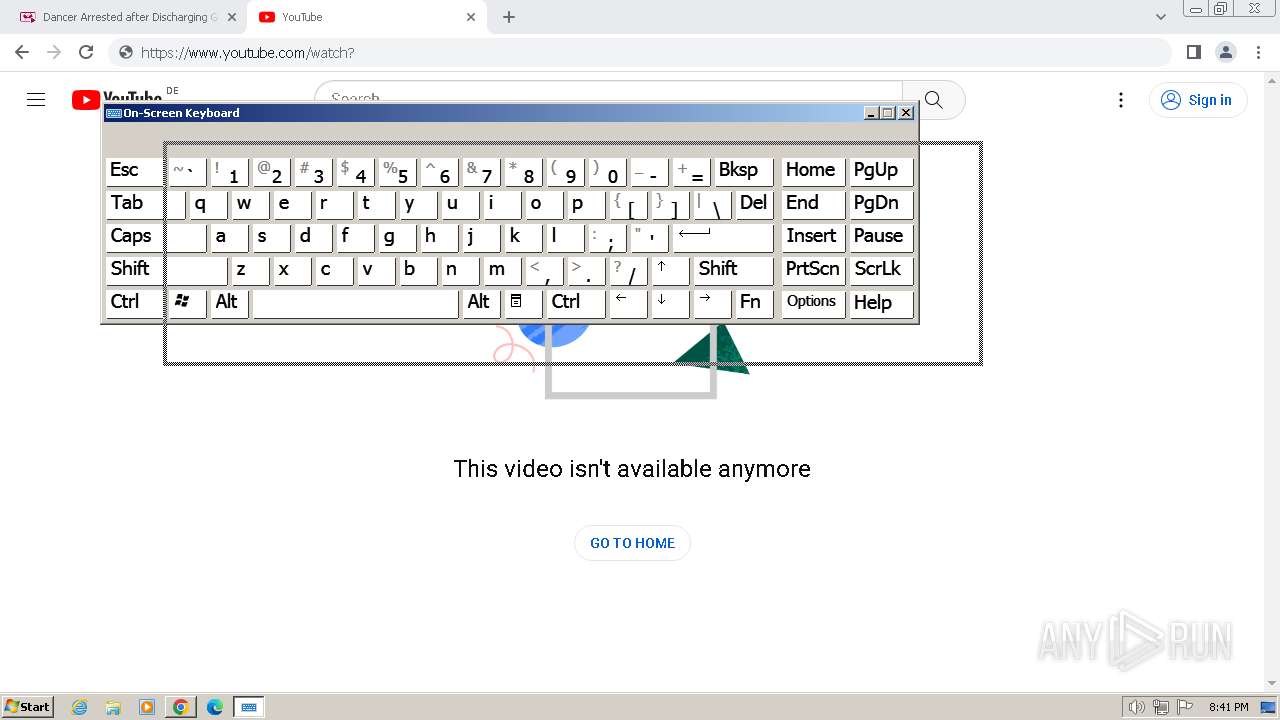Viewport: 1280px width, 720px height.
Task: Click the Windows logo key
Action: coord(187,303)
